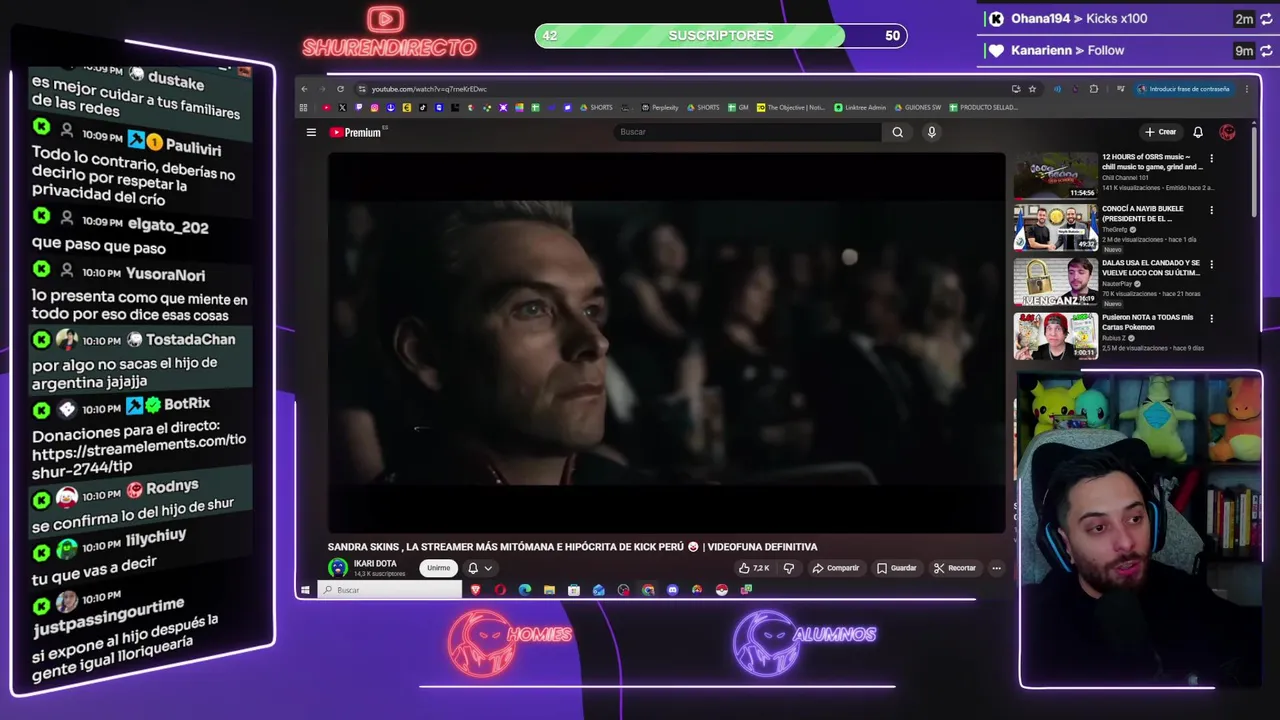The width and height of the screenshot is (1280, 720).
Task: Open the Pokeball app on taskbar
Action: pyautogui.click(x=722, y=590)
